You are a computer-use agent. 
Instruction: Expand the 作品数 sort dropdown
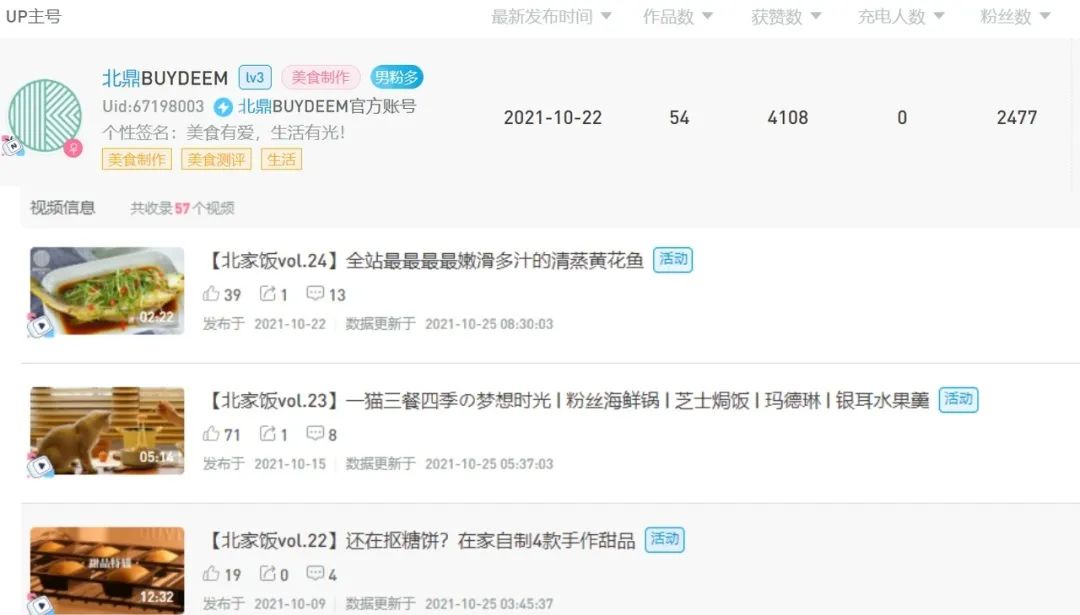coord(678,16)
